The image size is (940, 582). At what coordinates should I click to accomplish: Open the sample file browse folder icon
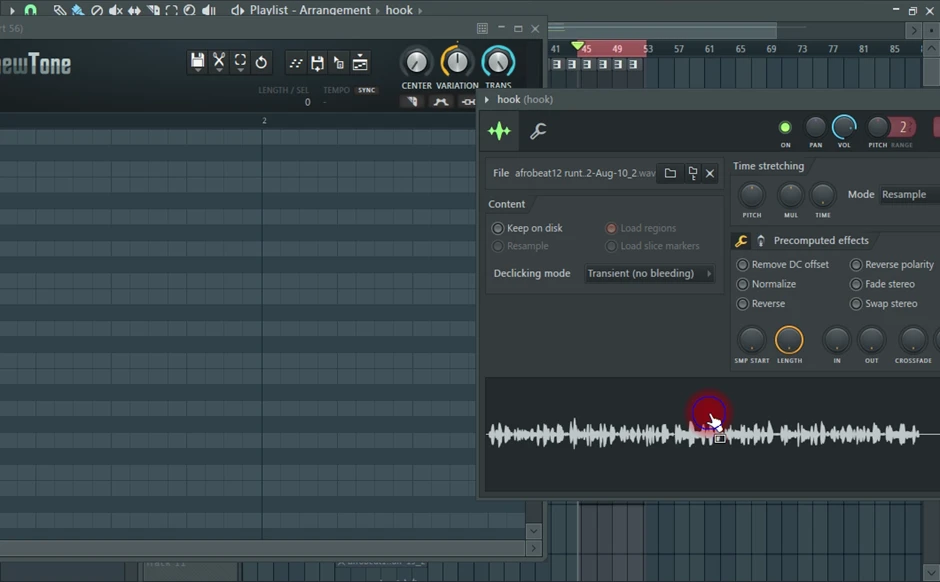[670, 173]
